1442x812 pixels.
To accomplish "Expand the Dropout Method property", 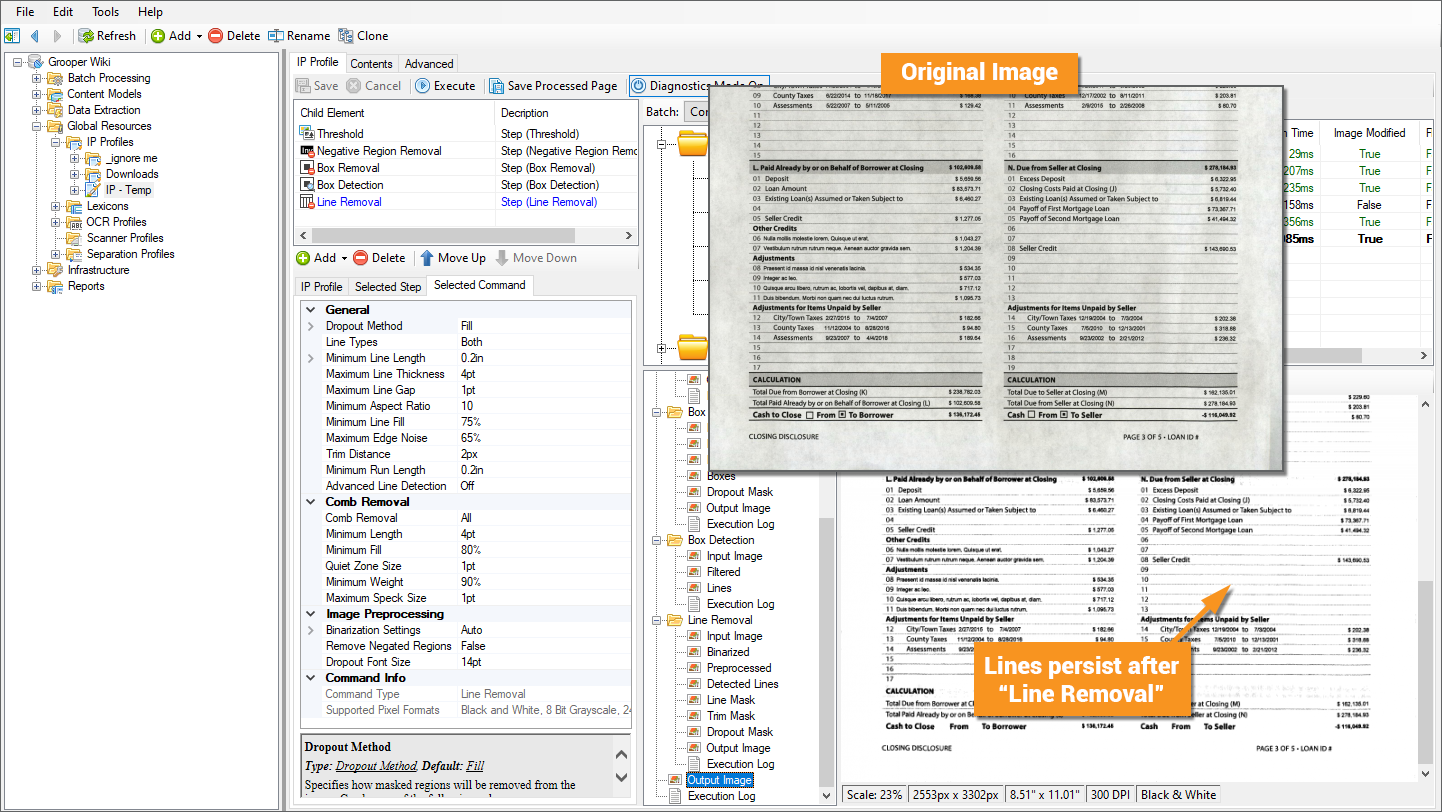I will [x=310, y=326].
